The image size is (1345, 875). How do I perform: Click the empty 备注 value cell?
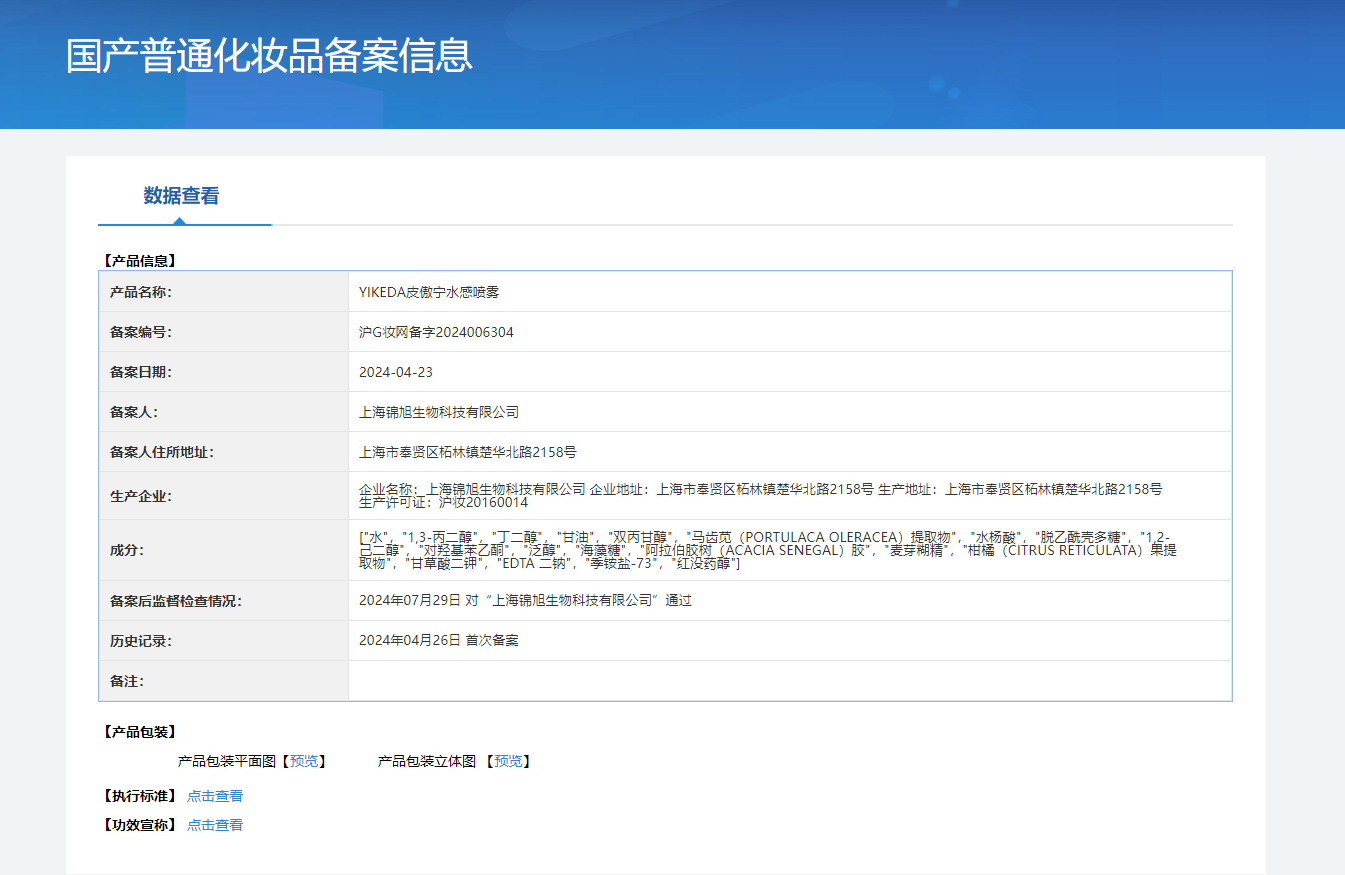790,681
